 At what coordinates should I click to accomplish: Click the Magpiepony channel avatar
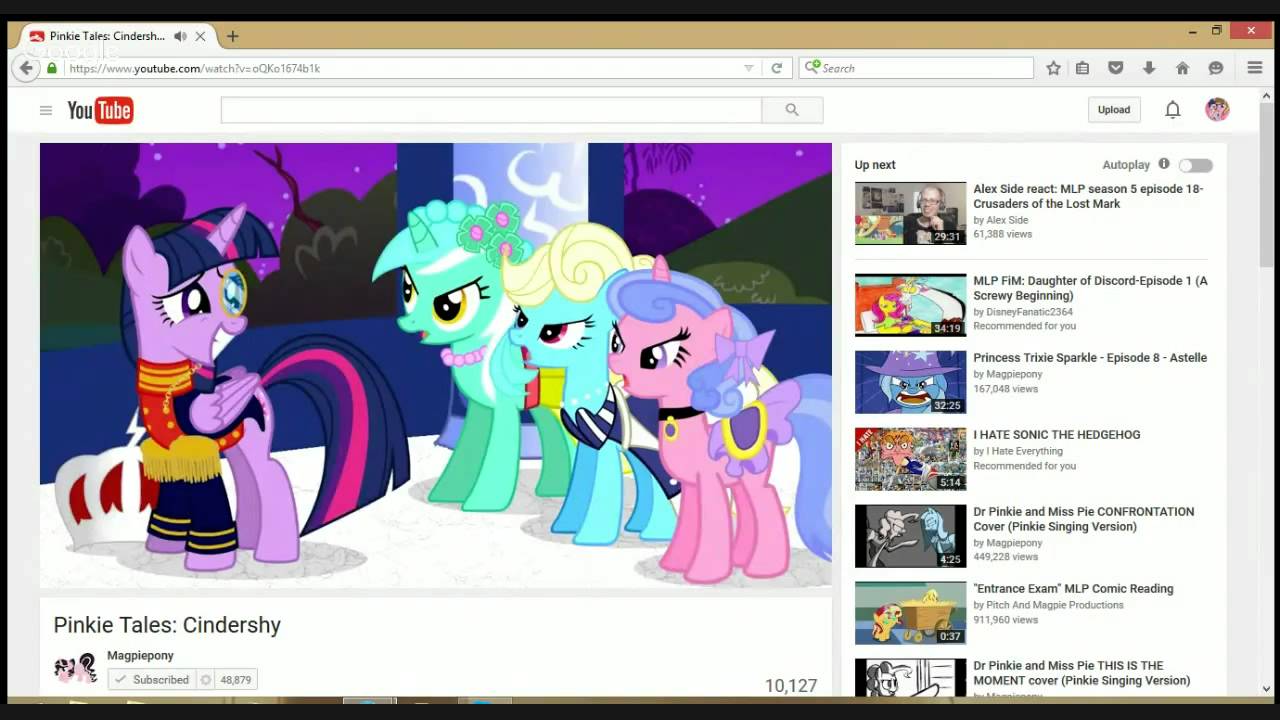[x=75, y=668]
